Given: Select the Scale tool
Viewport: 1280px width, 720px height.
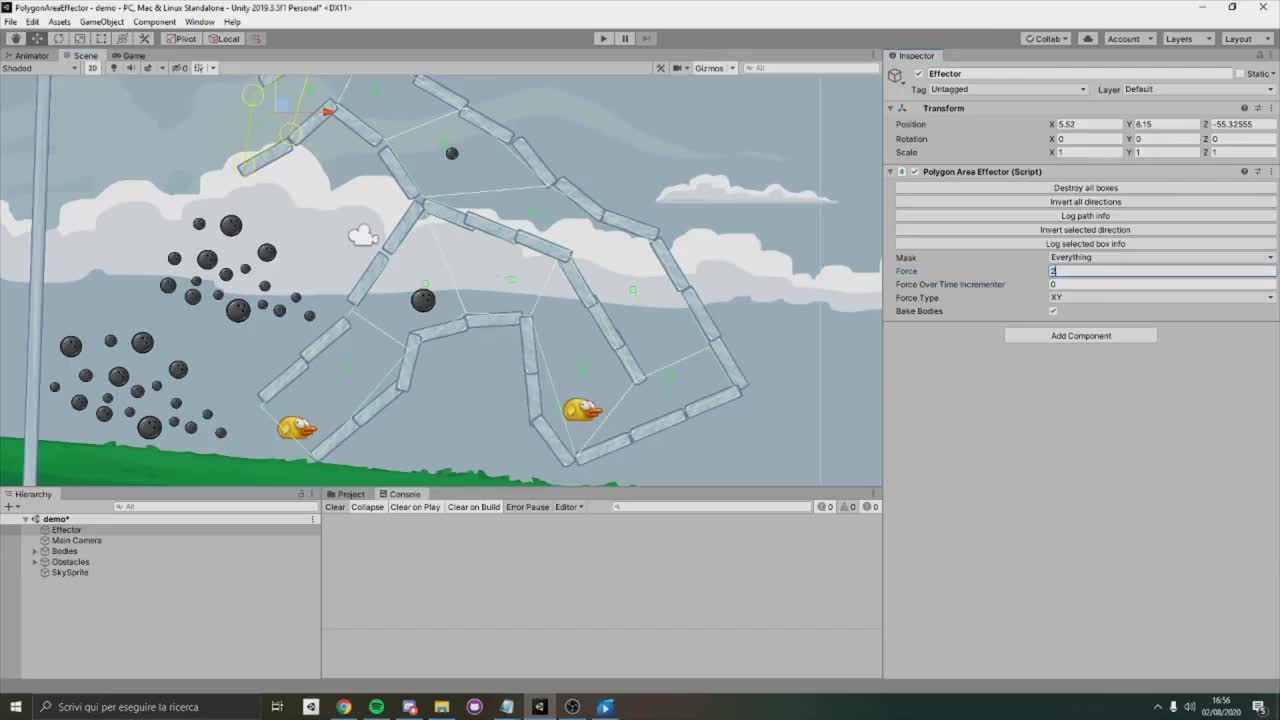Looking at the screenshot, I should tap(79, 38).
